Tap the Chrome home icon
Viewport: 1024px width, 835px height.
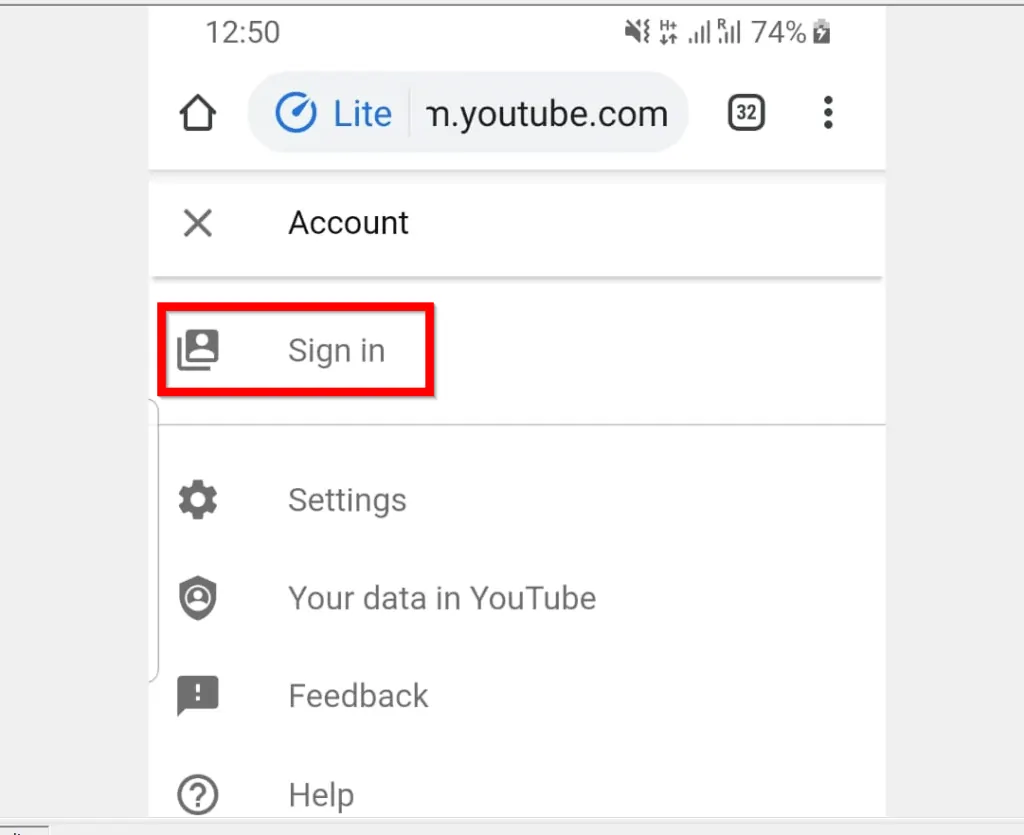tap(197, 113)
